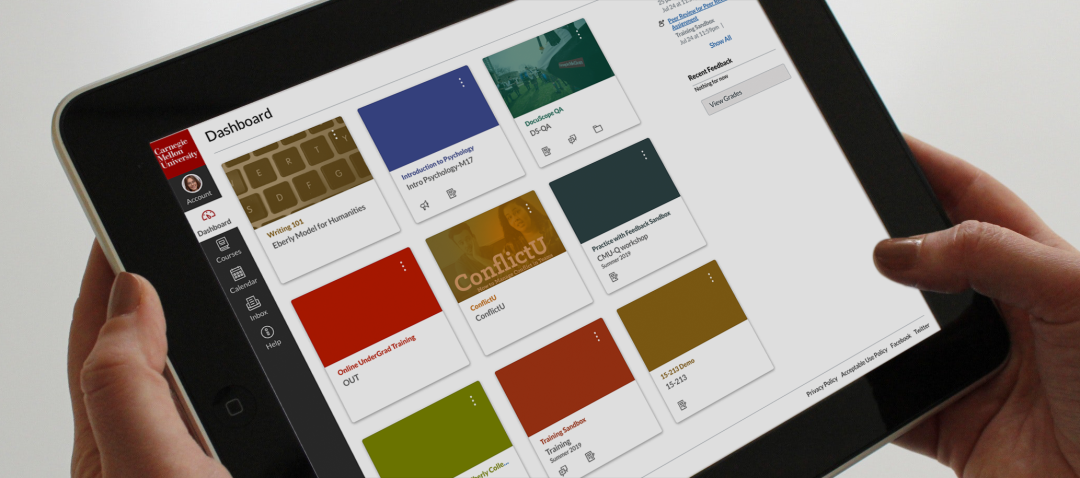Click the Carnegie Mellon University logo
This screenshot has height=478, width=1080.
[x=176, y=153]
